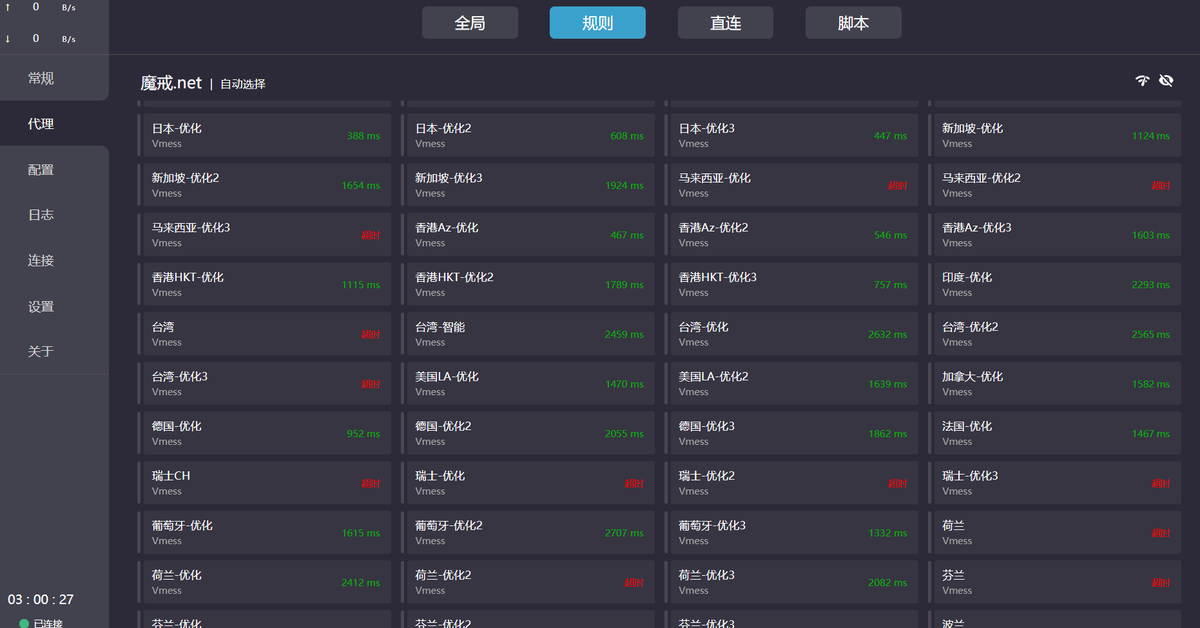The image size is (1200, 628).
Task: Select the 德国-优化3 proxy node
Action: click(791, 433)
